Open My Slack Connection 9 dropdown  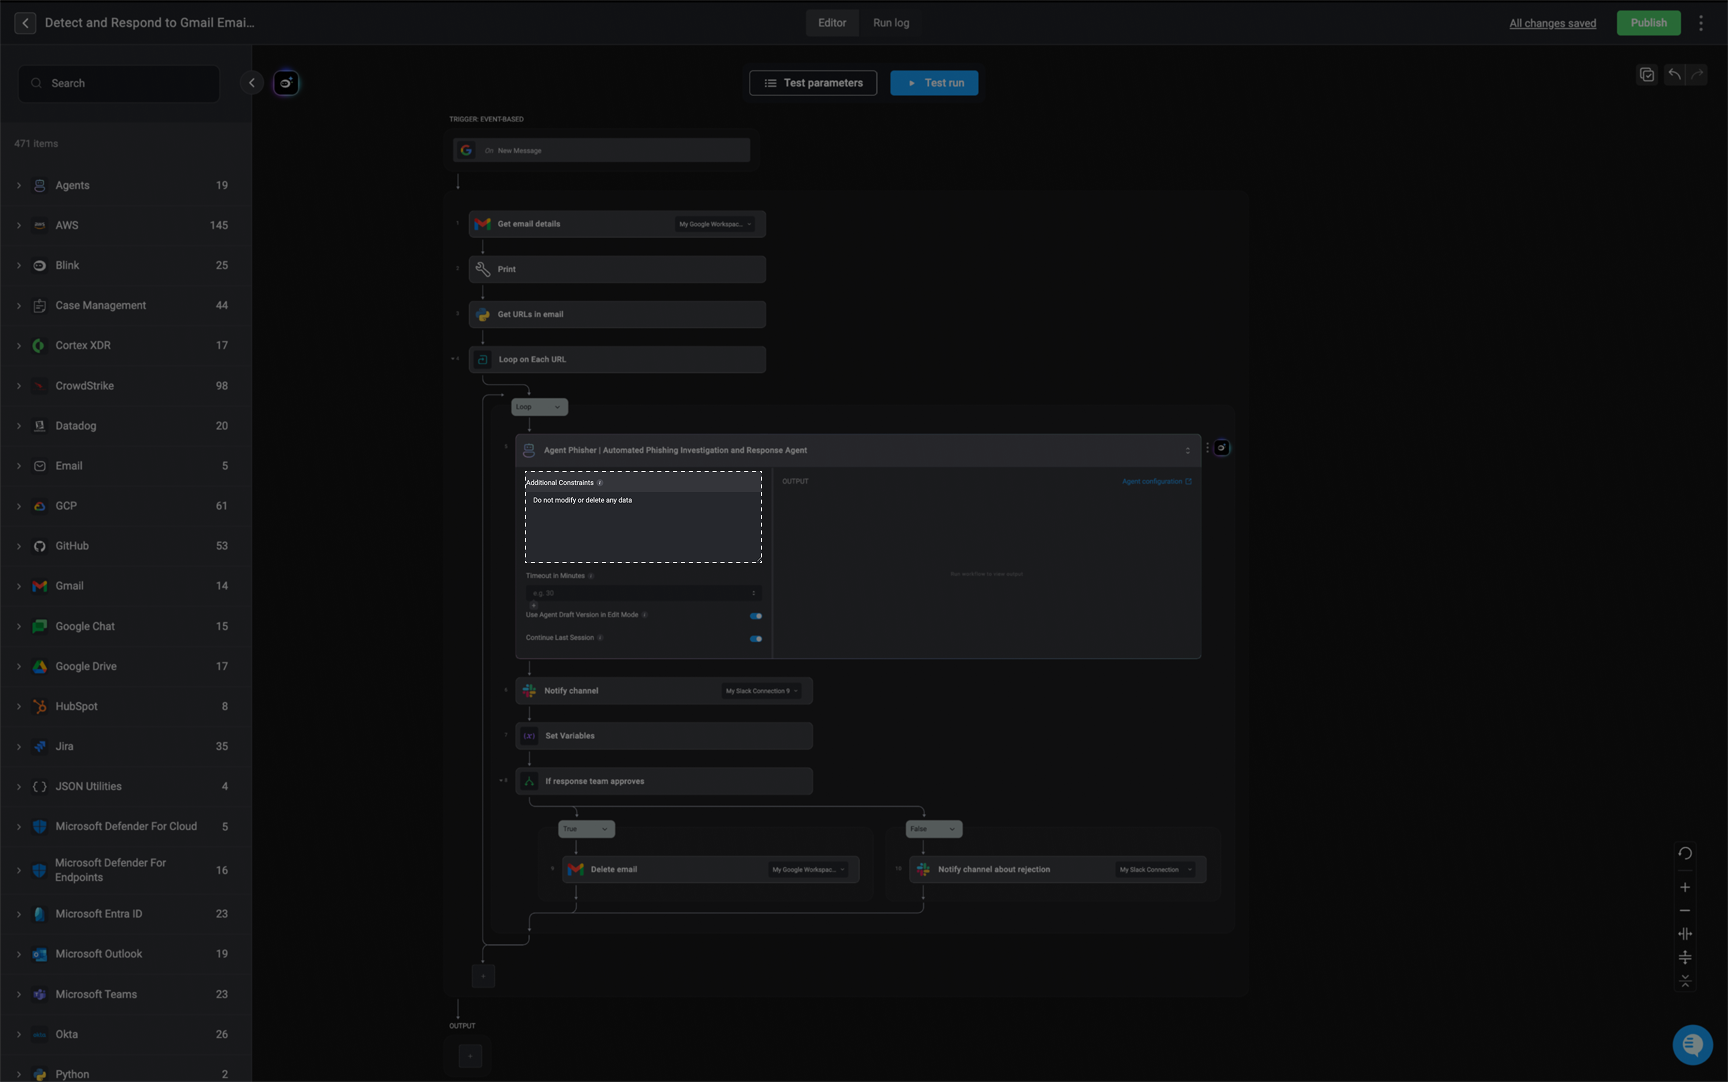[x=762, y=691]
